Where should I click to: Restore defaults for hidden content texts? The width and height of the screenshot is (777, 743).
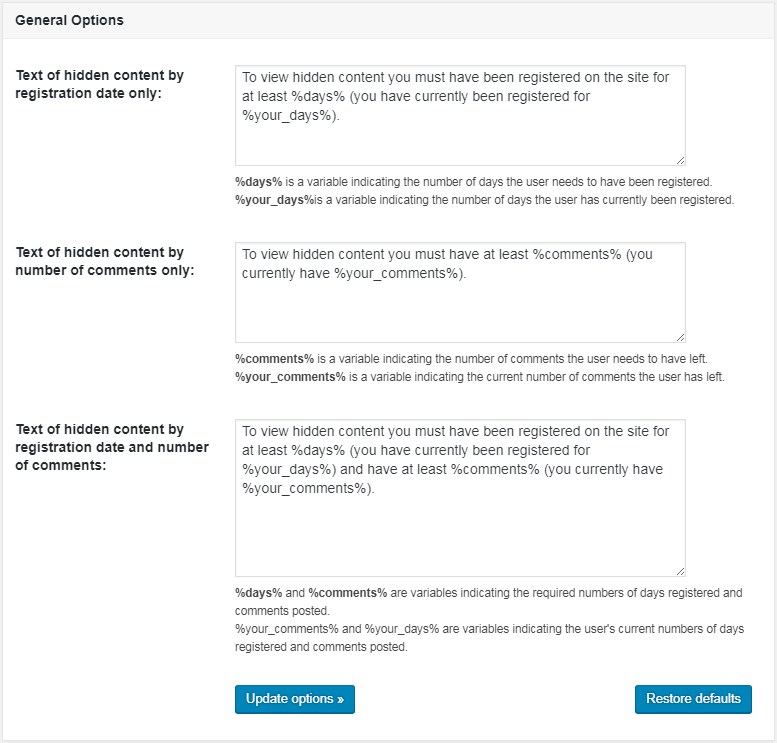(x=693, y=699)
